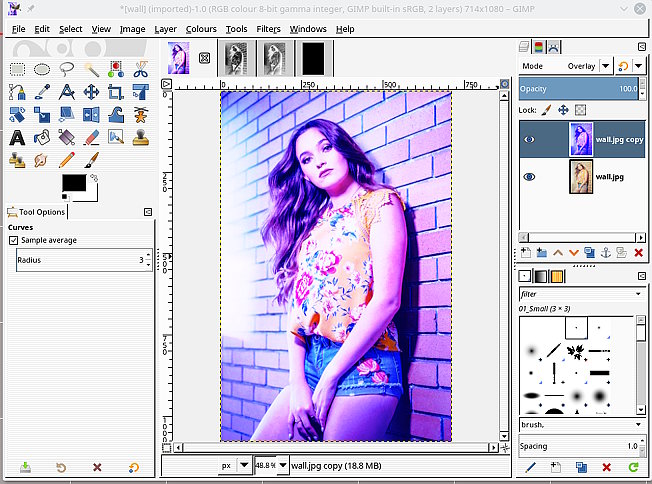Toggle zoom-on-window-resize button at ruler corner
Viewport: 652px width, 484px height.
504,84
